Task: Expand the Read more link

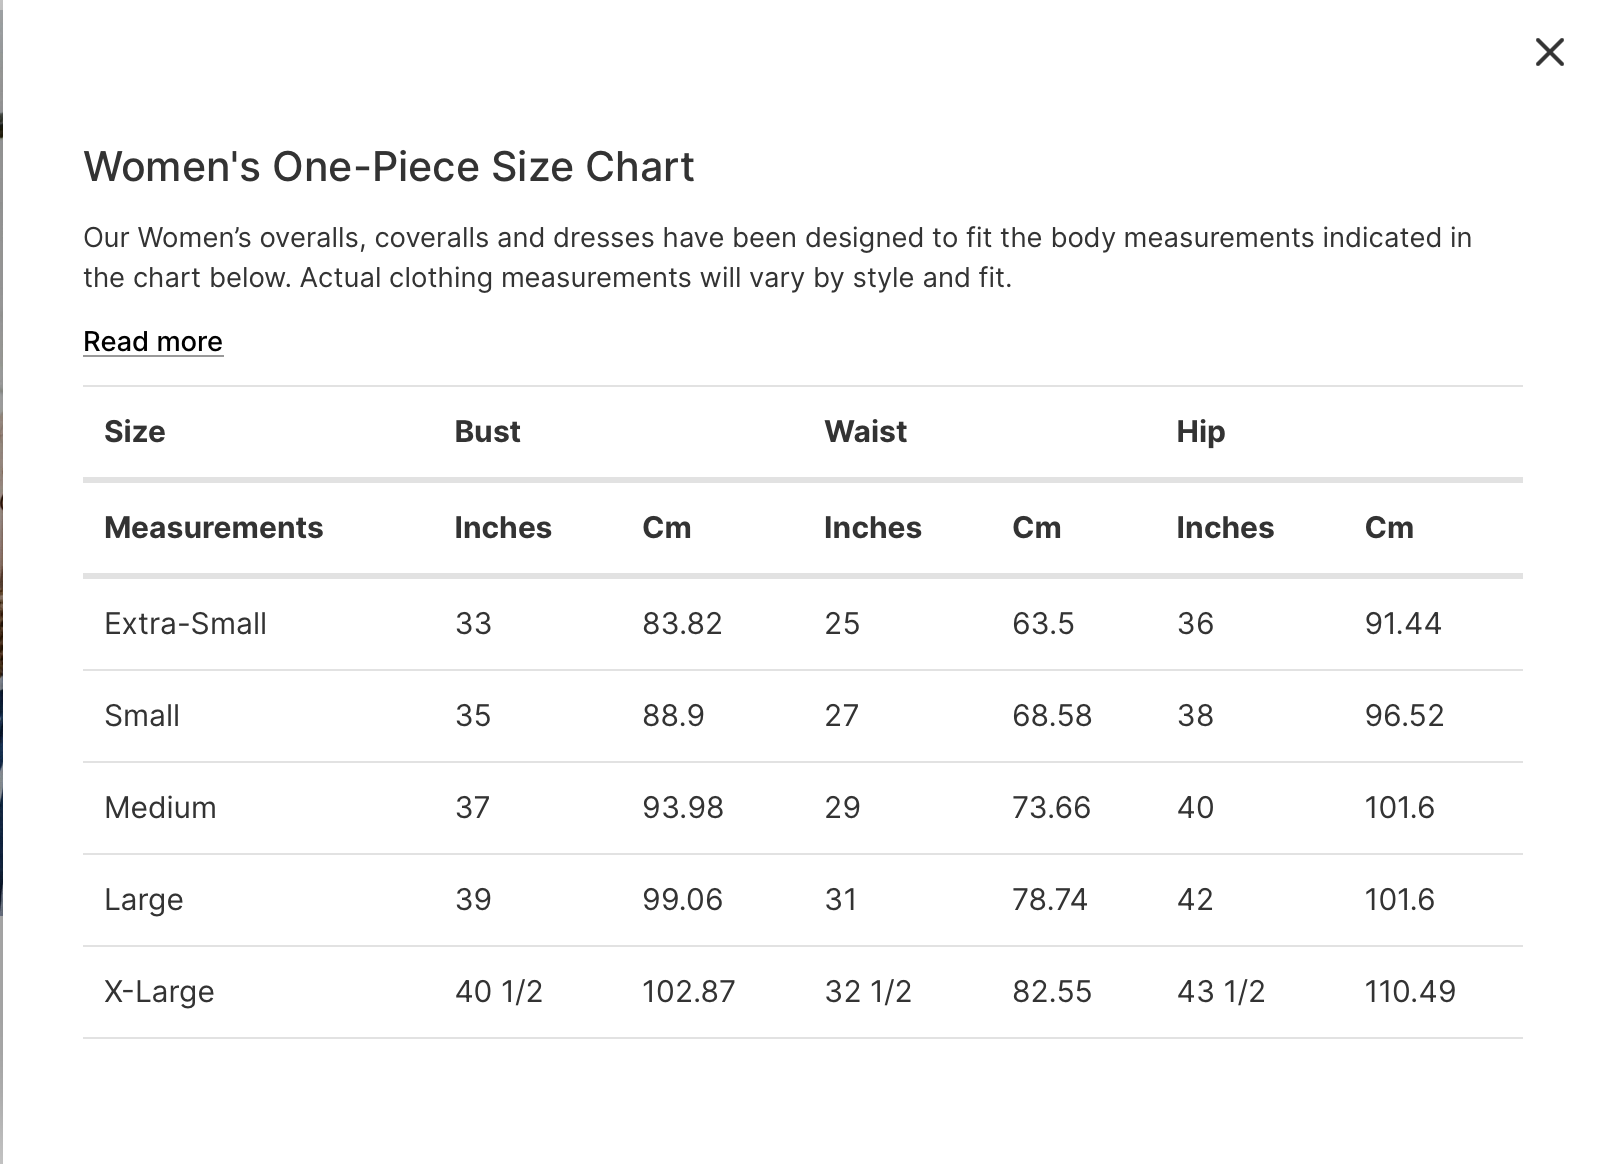Action: point(153,342)
